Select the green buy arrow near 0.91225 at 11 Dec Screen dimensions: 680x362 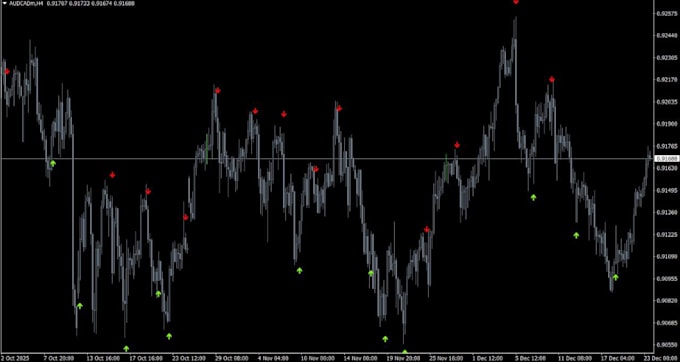point(576,235)
